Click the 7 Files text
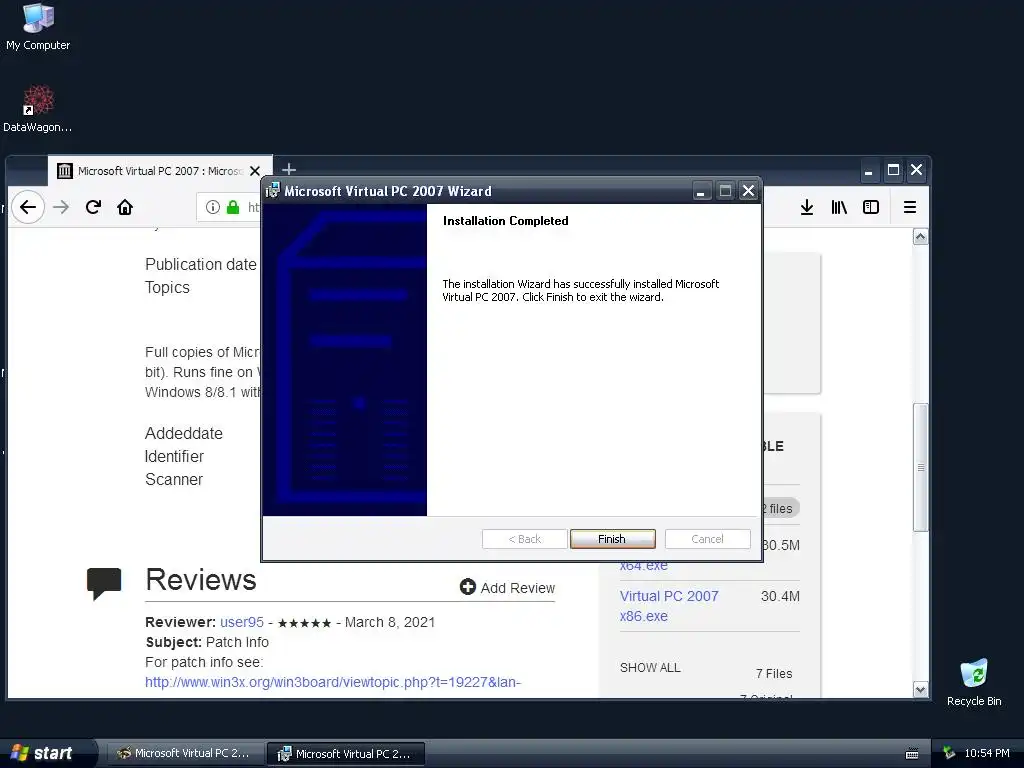The width and height of the screenshot is (1024, 768). 774,673
